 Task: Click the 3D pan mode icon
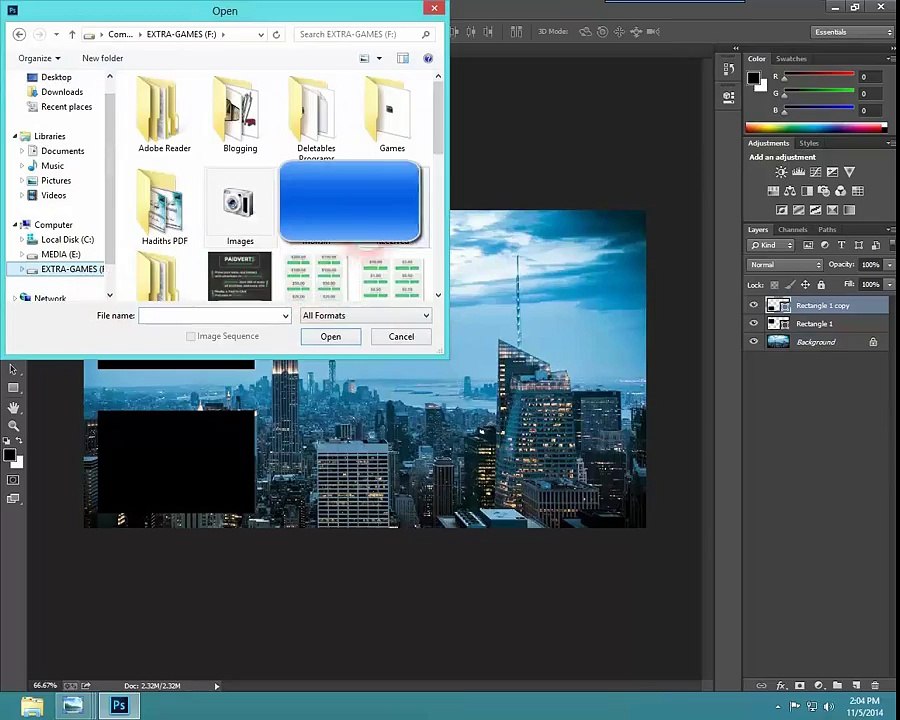619,32
